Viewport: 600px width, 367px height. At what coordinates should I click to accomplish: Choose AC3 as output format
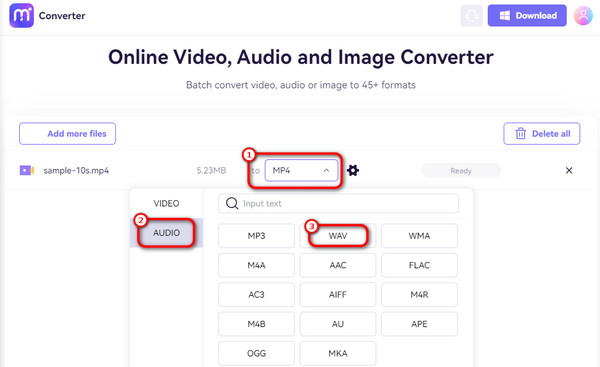point(256,295)
